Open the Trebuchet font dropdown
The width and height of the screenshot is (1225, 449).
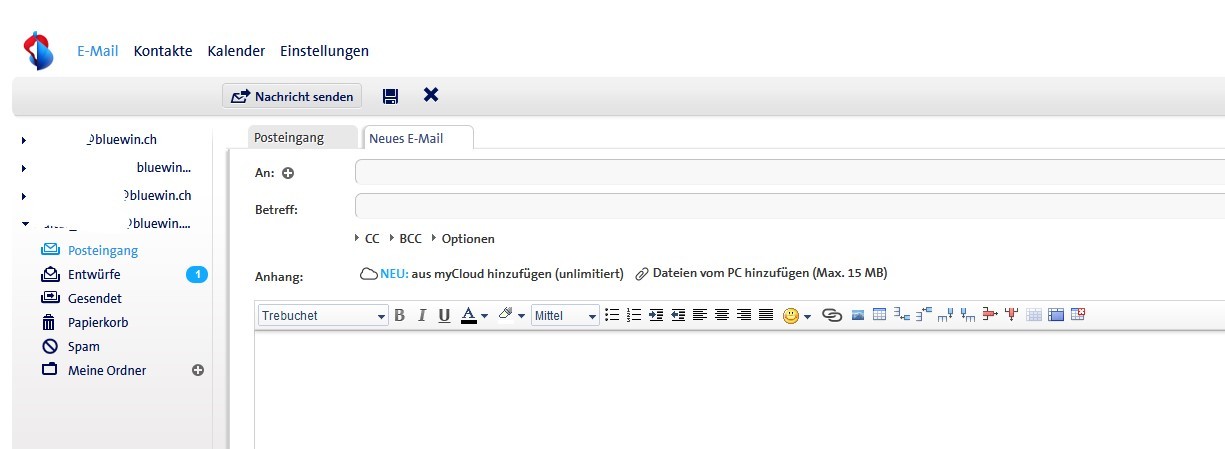click(x=323, y=315)
